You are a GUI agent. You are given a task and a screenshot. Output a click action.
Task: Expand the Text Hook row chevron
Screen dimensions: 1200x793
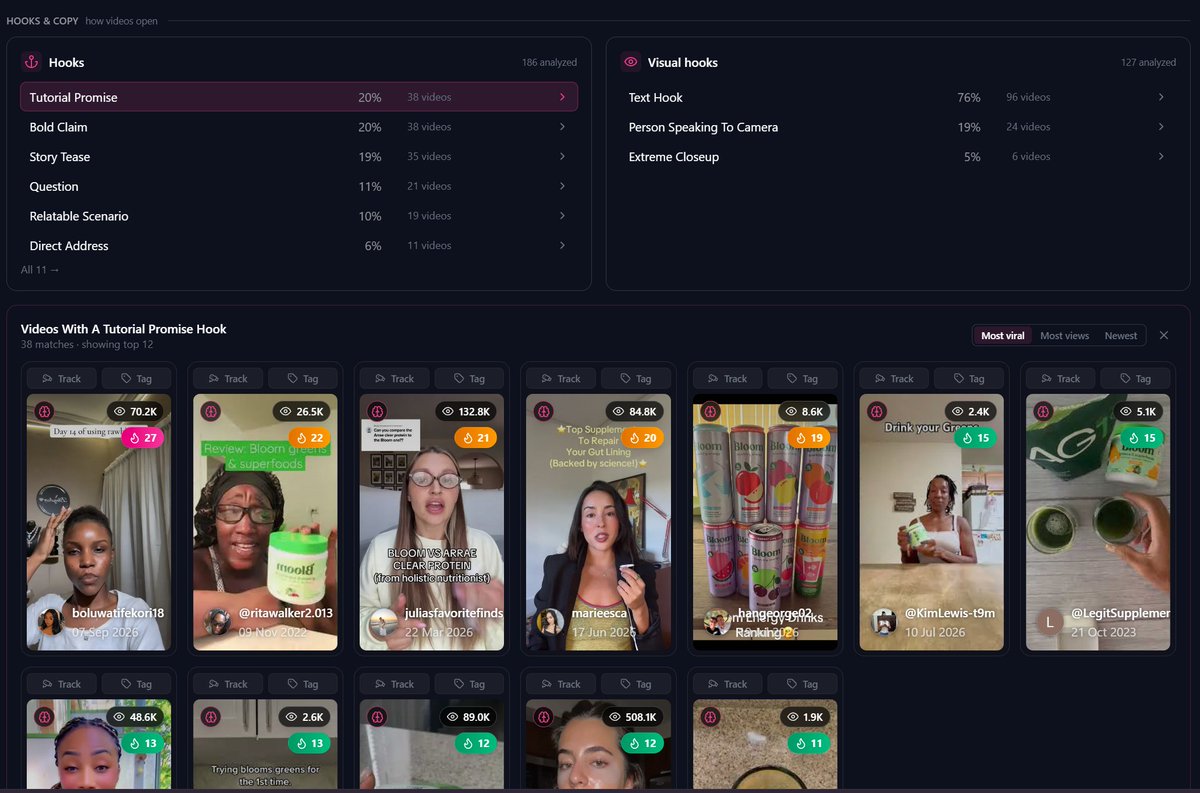tap(1161, 97)
